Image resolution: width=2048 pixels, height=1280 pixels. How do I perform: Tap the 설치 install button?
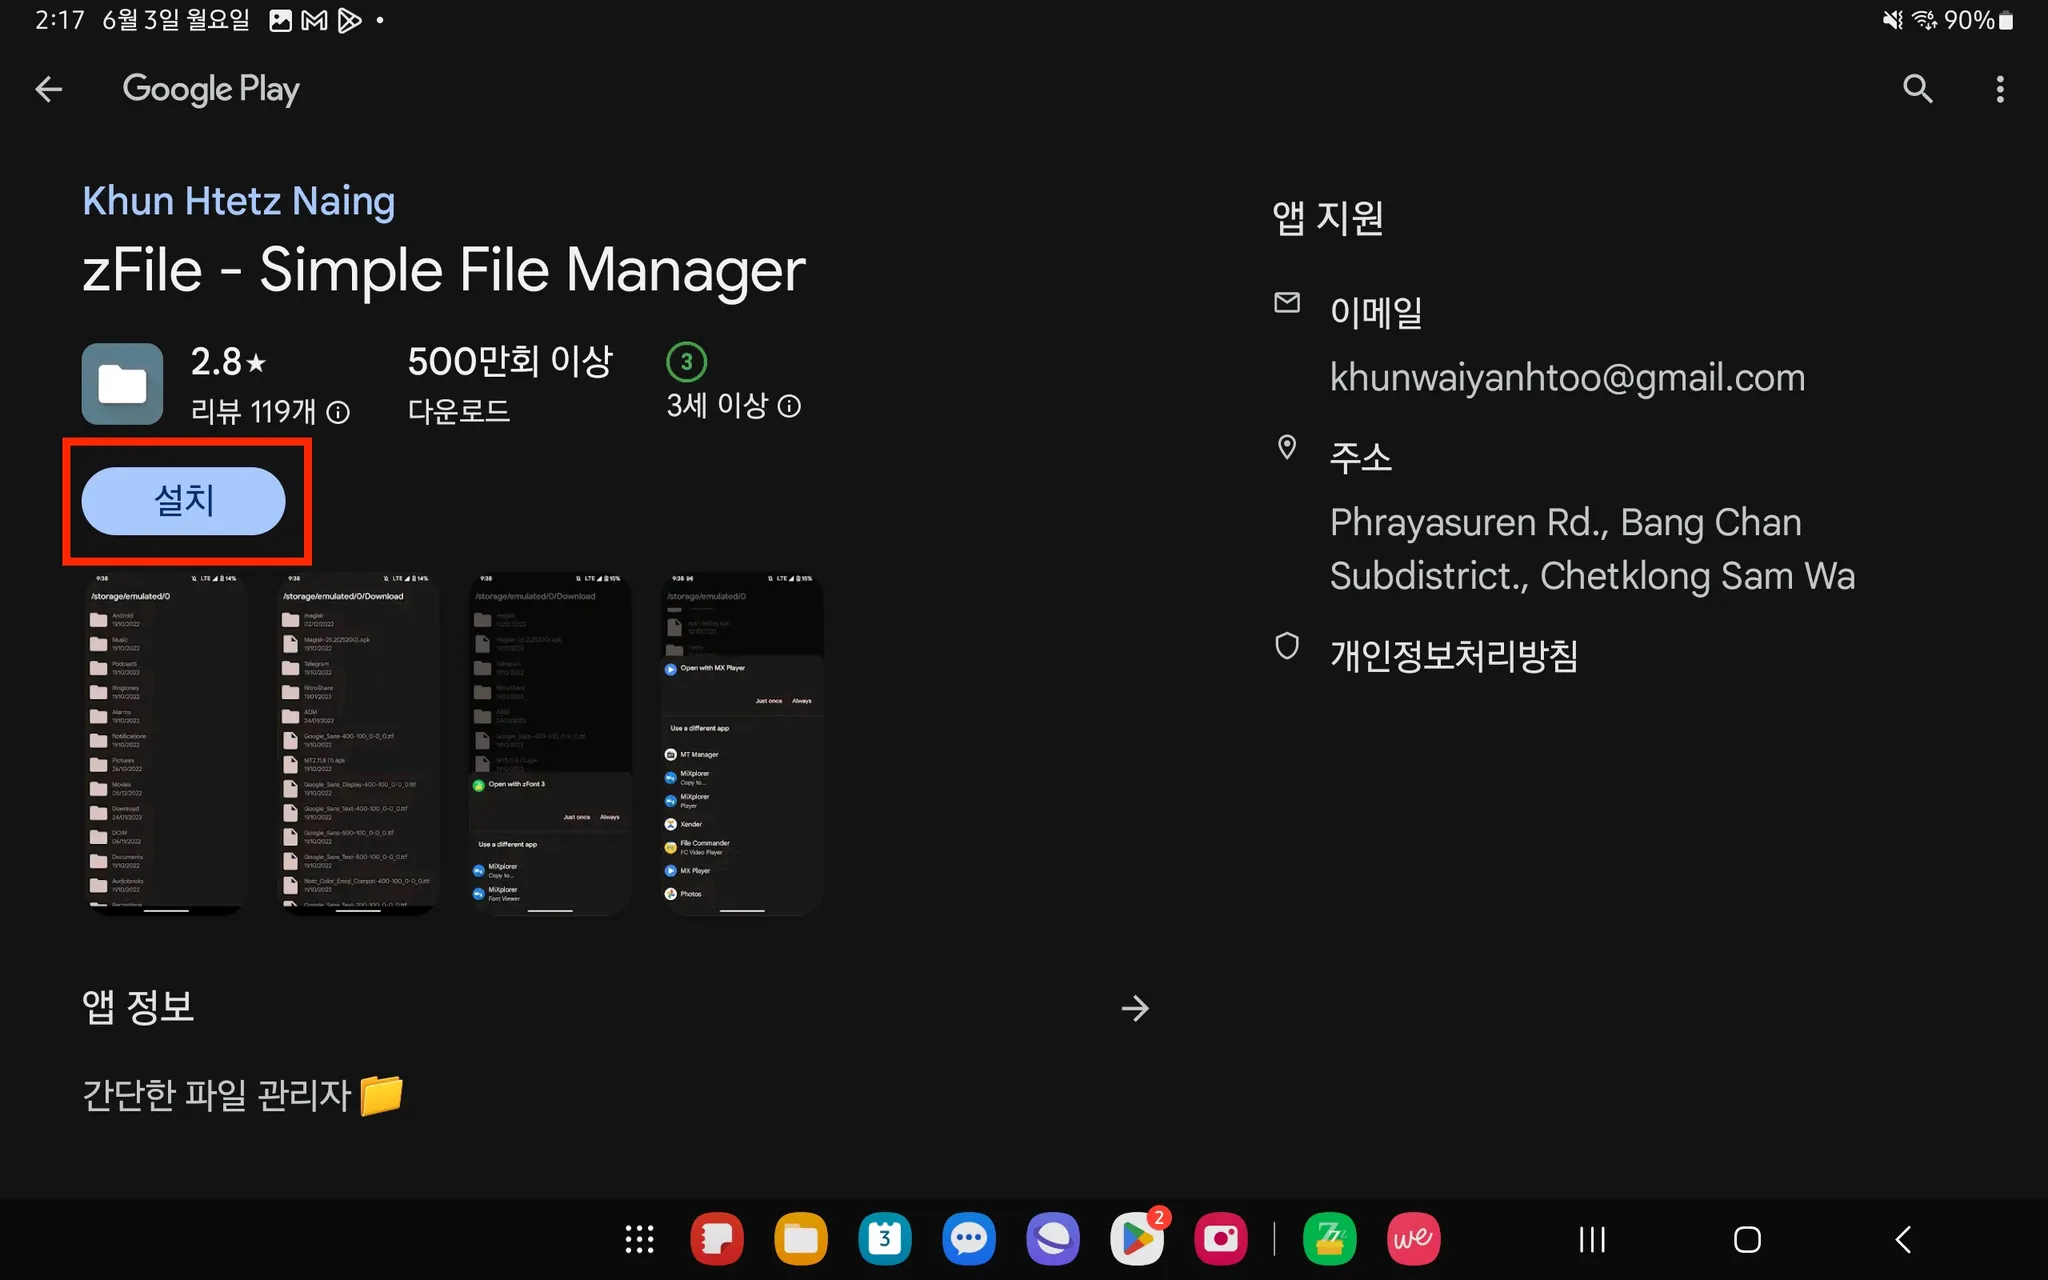point(184,500)
